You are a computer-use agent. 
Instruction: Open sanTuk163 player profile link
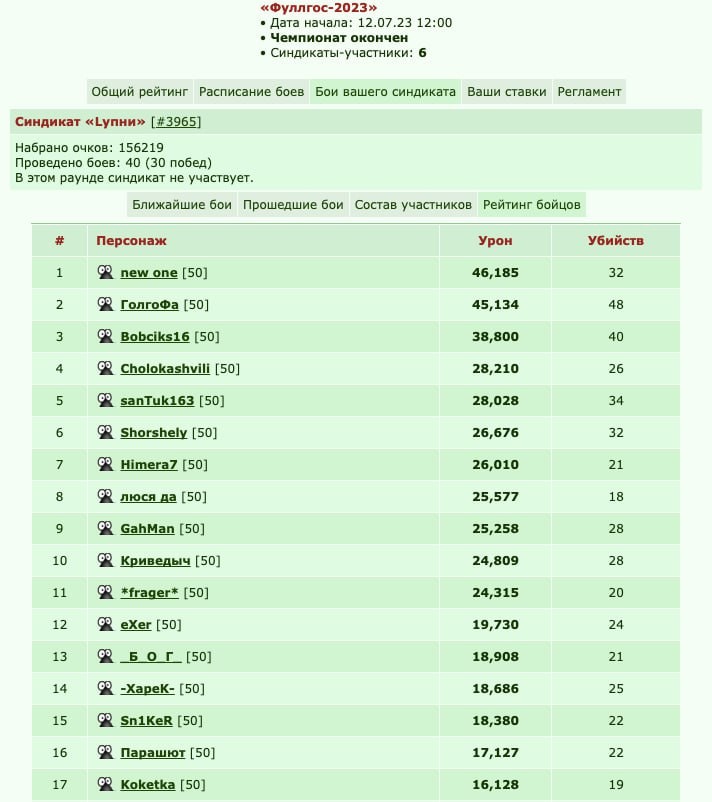point(157,400)
